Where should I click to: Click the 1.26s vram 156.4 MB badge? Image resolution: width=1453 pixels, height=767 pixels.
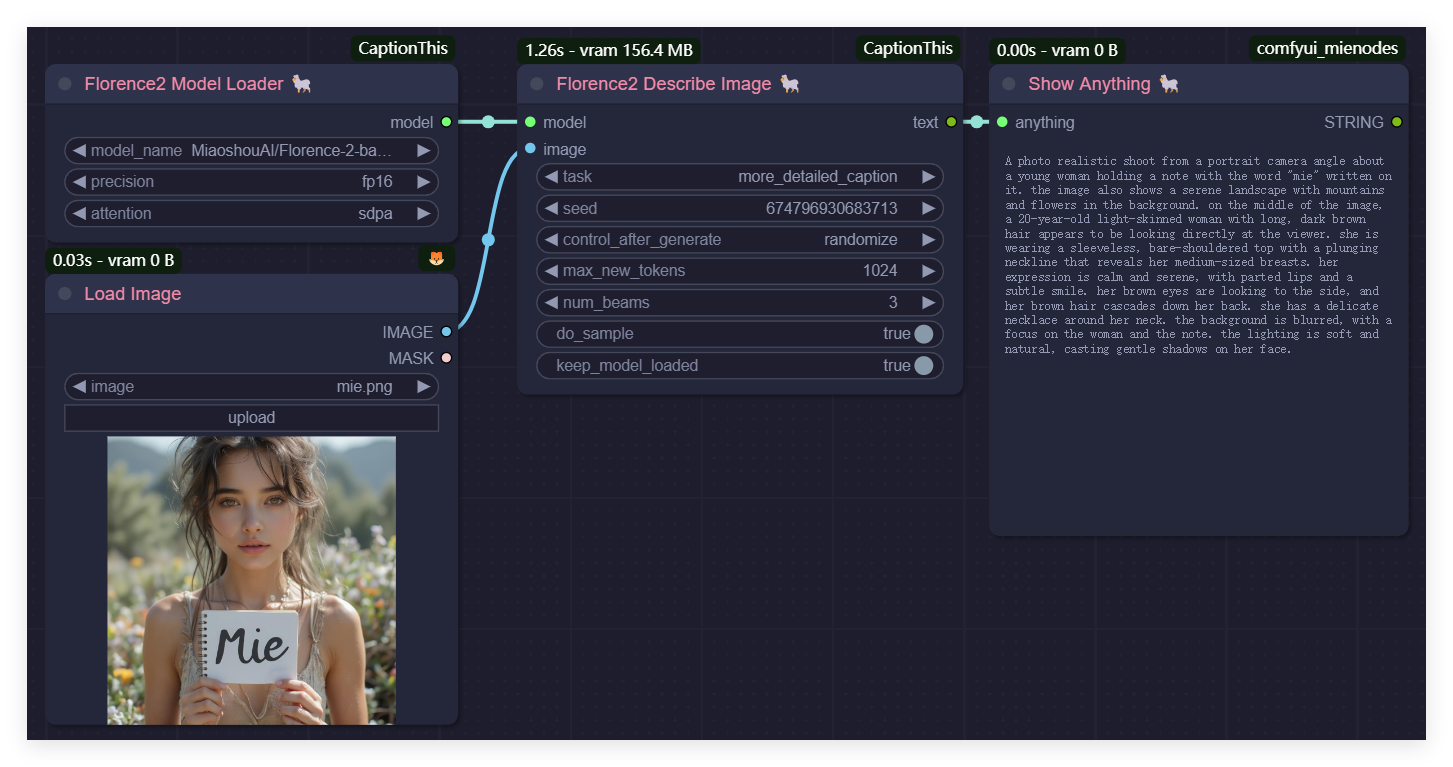coord(609,50)
